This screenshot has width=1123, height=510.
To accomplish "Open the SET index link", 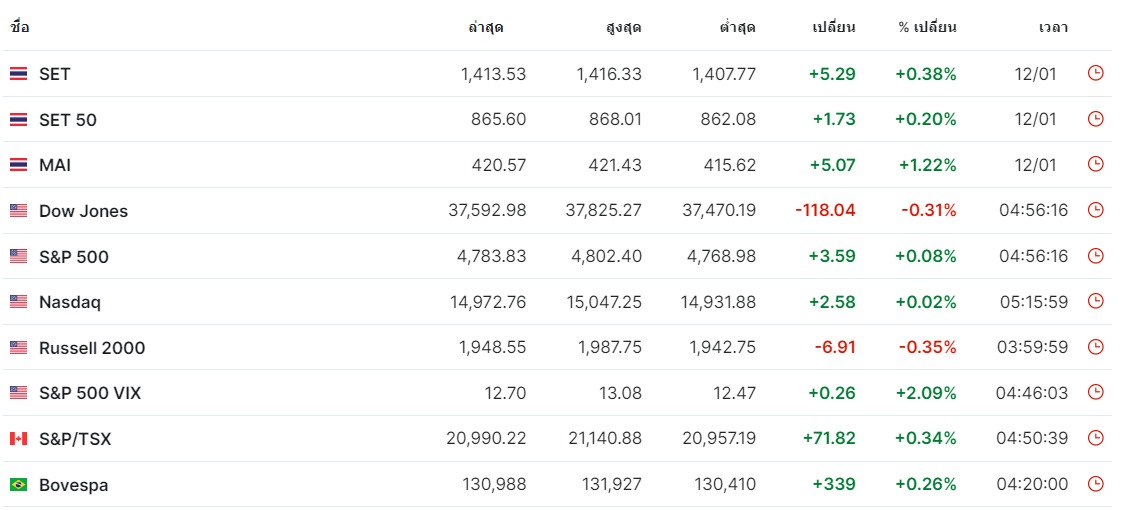I will [x=54, y=74].
